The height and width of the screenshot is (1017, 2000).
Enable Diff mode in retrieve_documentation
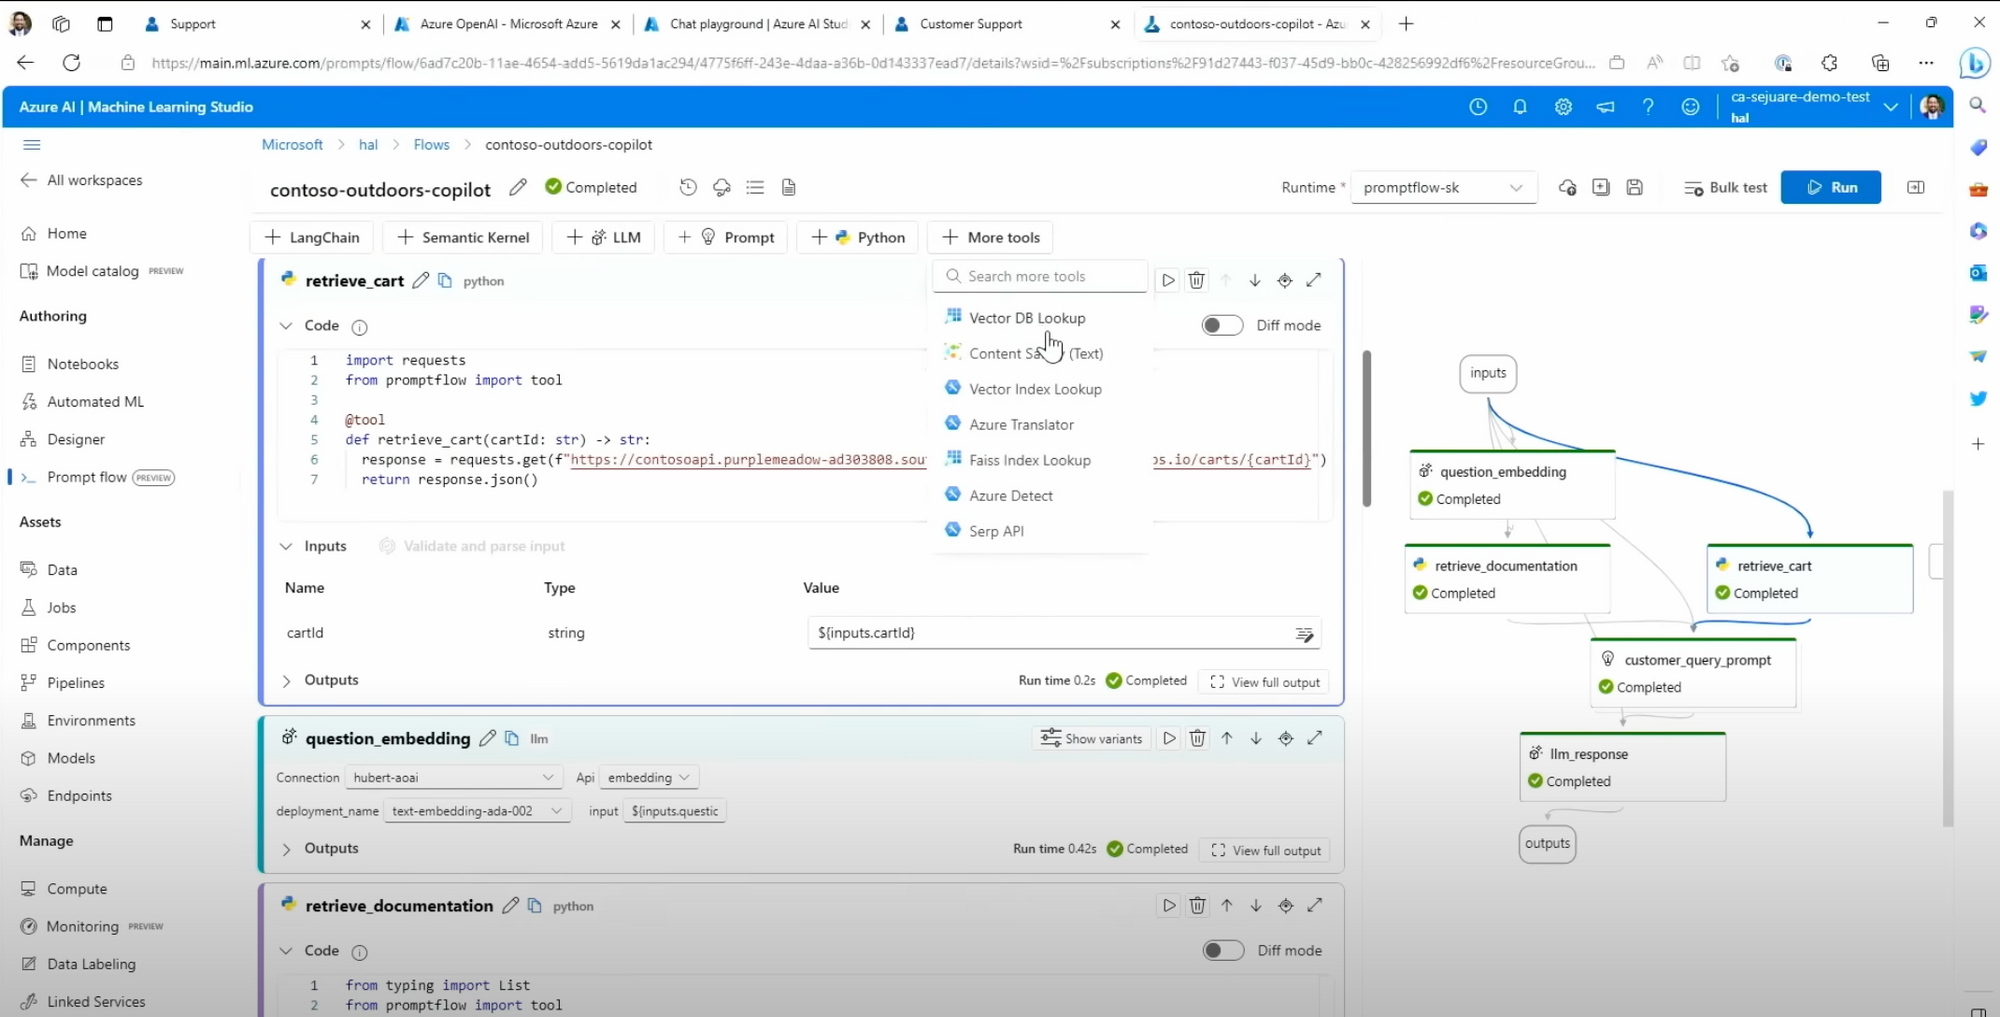(1222, 951)
